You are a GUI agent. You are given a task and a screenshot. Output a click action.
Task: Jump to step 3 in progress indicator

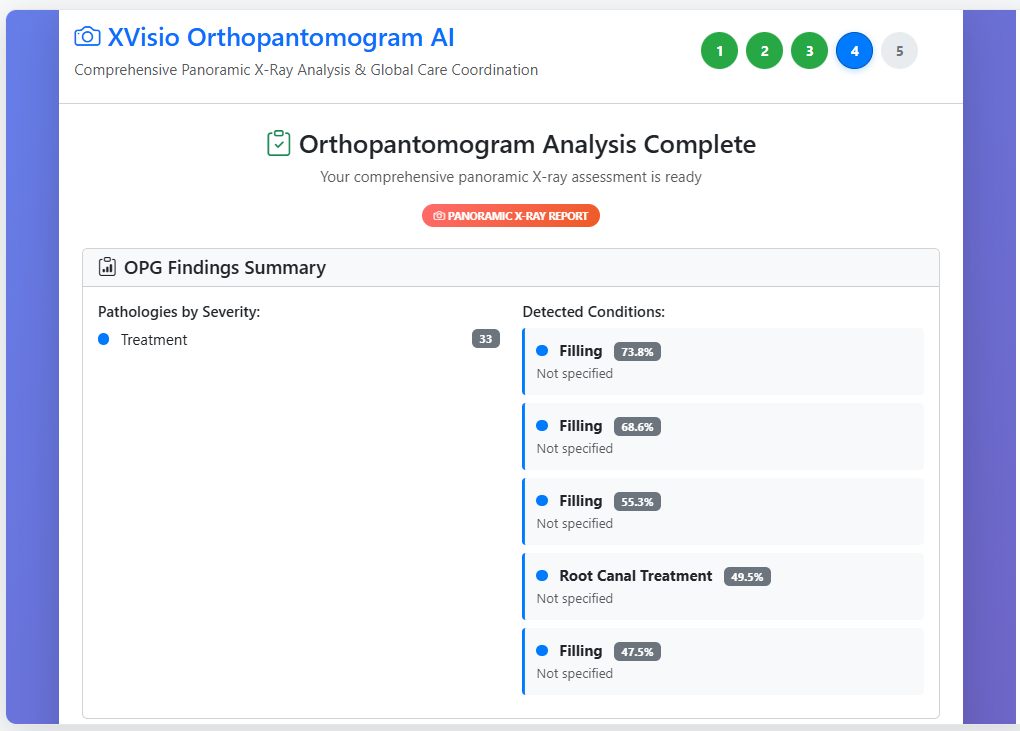[809, 51]
